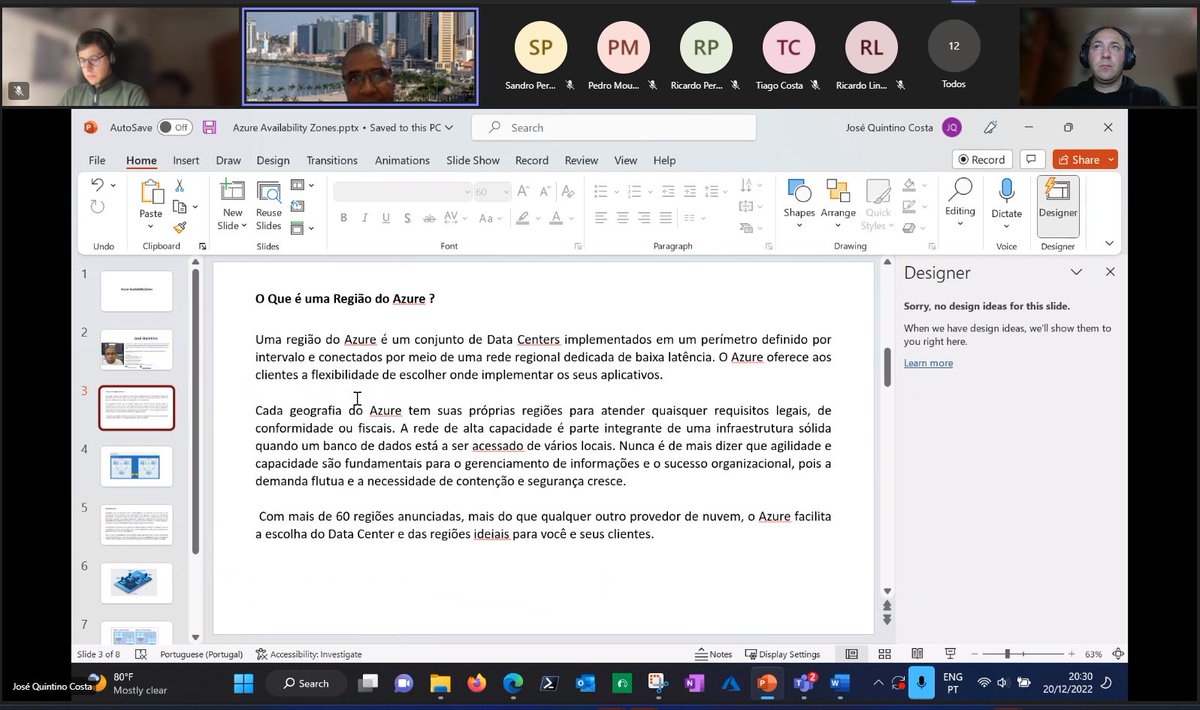1200x710 pixels.
Task: Click the Record button
Action: 982,159
